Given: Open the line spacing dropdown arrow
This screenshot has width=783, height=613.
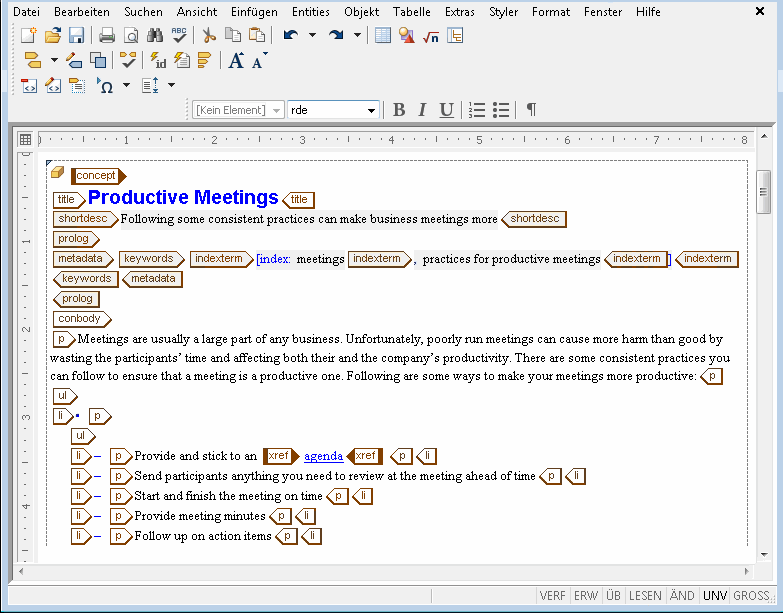Looking at the screenshot, I should point(171,85).
